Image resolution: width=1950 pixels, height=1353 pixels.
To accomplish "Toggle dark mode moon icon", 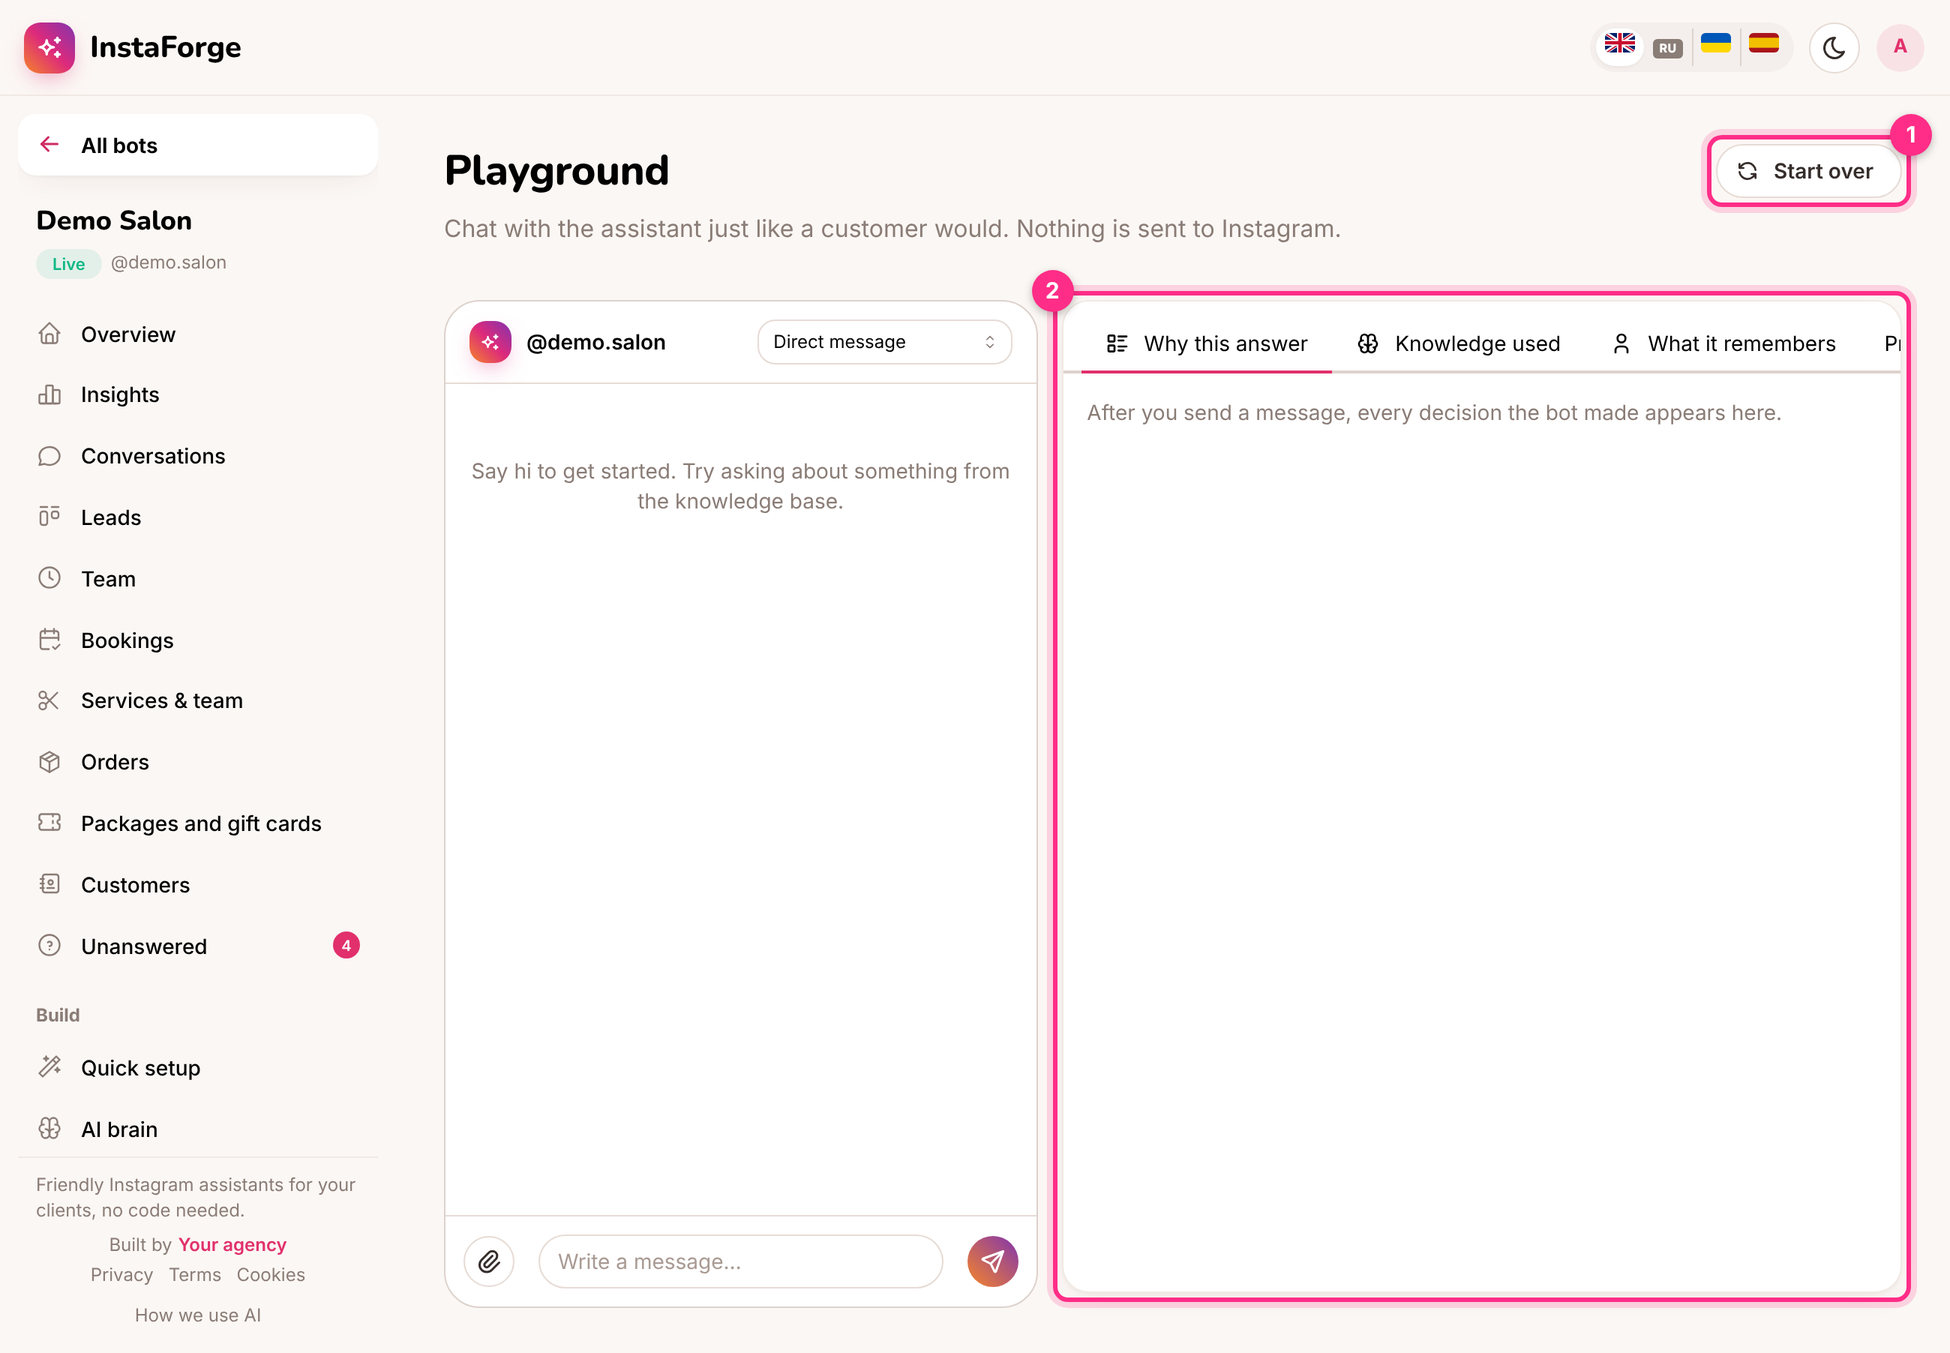I will (1834, 47).
